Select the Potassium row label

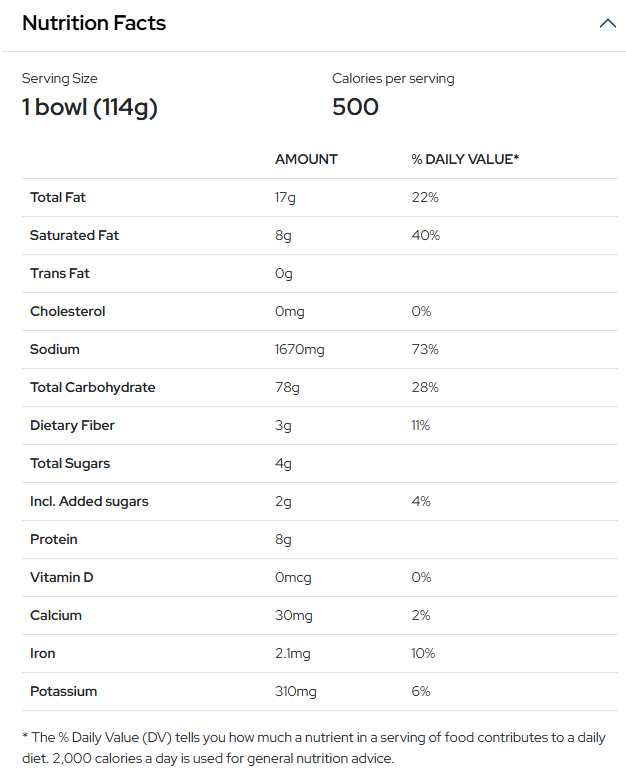(63, 691)
